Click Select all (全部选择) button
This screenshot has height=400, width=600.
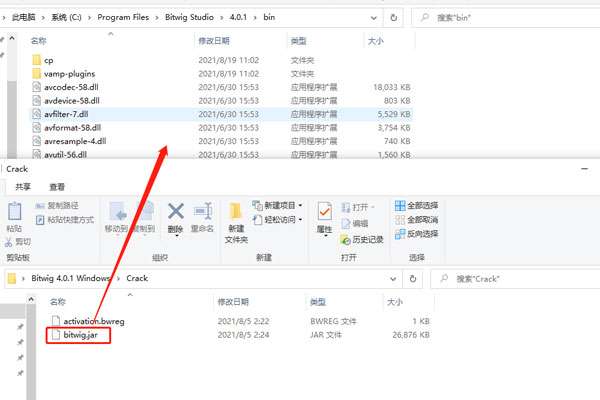tap(416, 206)
